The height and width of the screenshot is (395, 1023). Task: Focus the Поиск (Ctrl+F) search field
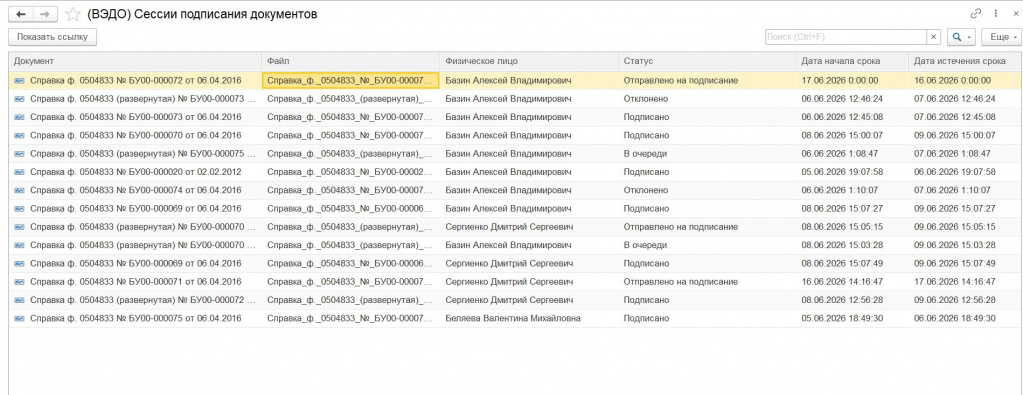tap(846, 37)
